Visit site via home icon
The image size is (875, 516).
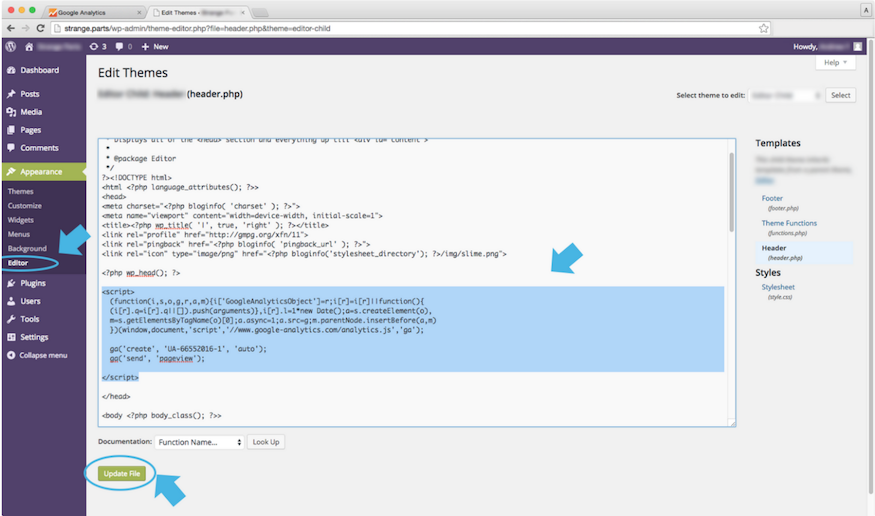pos(29,47)
